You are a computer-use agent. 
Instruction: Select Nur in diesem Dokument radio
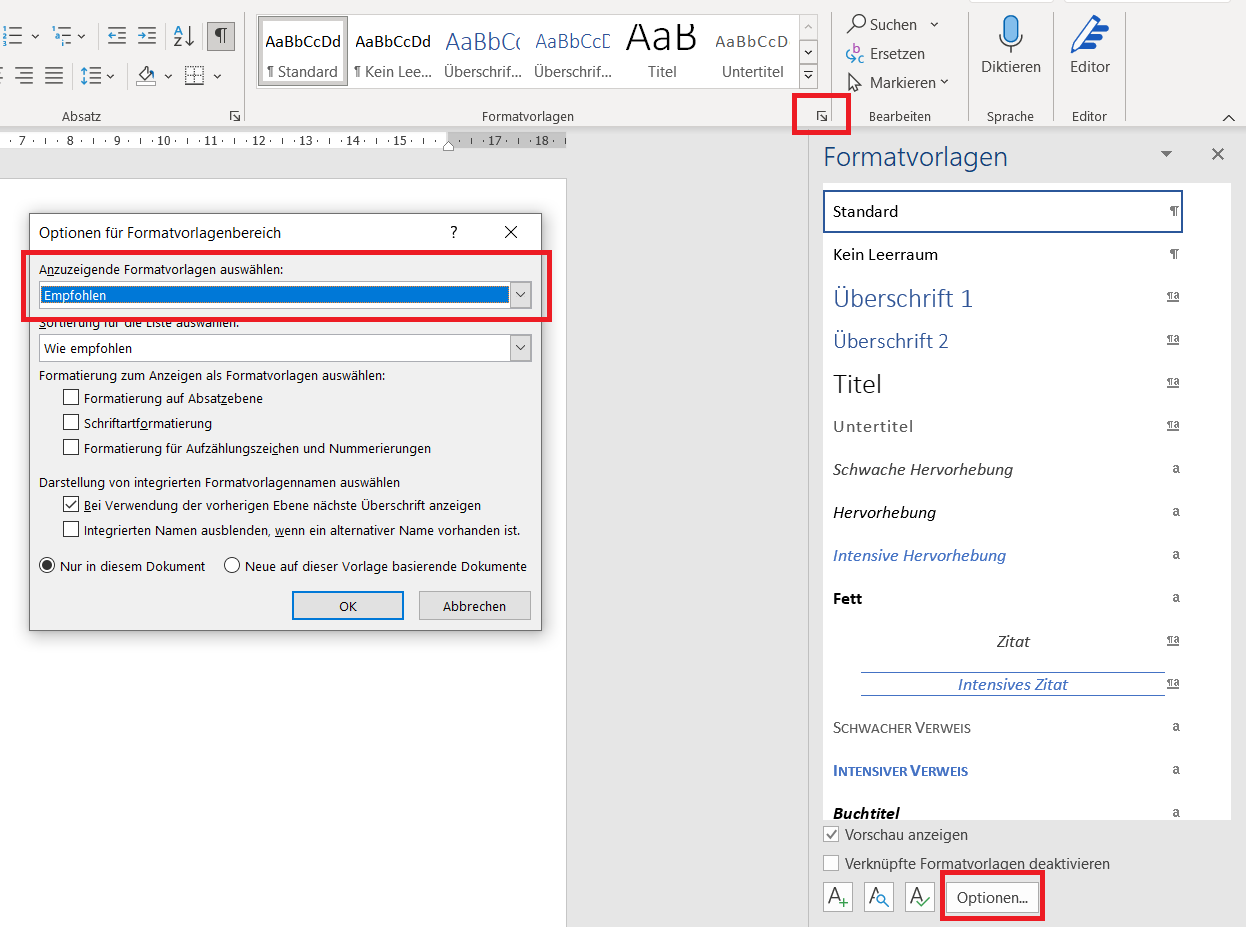pos(47,566)
